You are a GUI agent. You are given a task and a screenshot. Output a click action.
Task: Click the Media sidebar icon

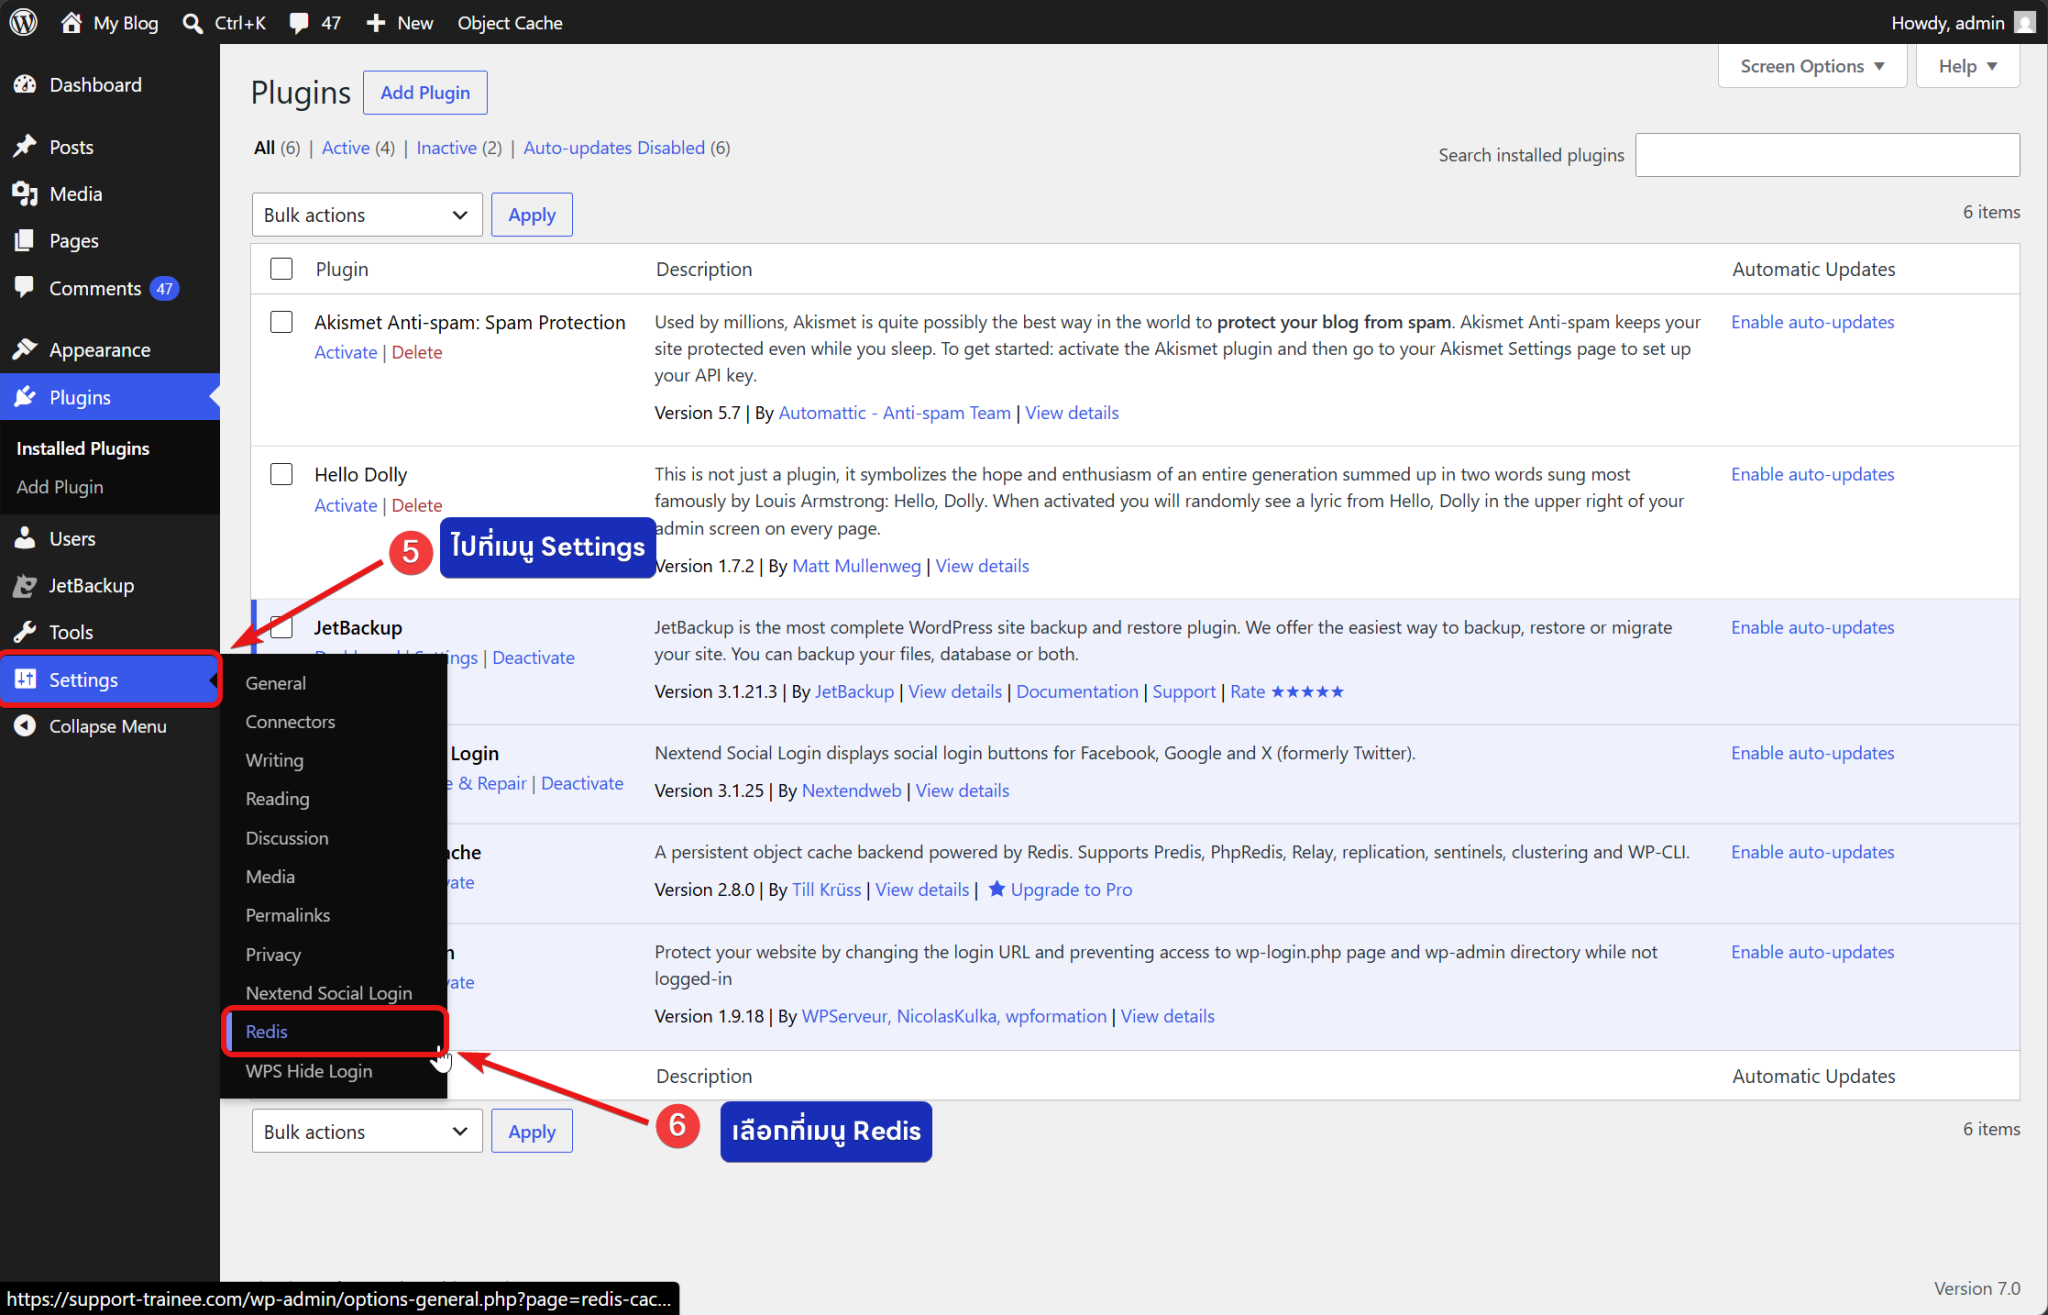click(25, 194)
